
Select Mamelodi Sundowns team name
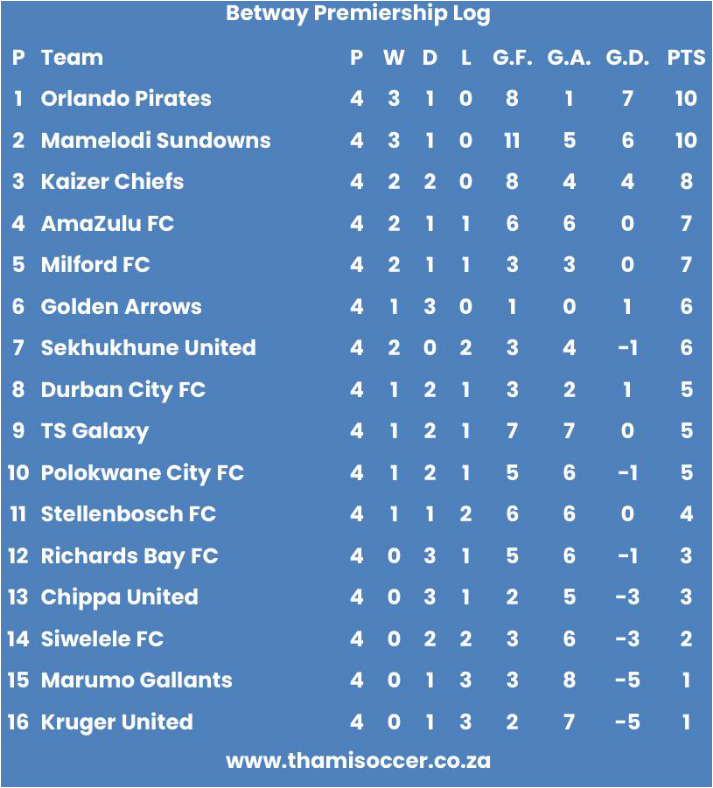point(156,140)
